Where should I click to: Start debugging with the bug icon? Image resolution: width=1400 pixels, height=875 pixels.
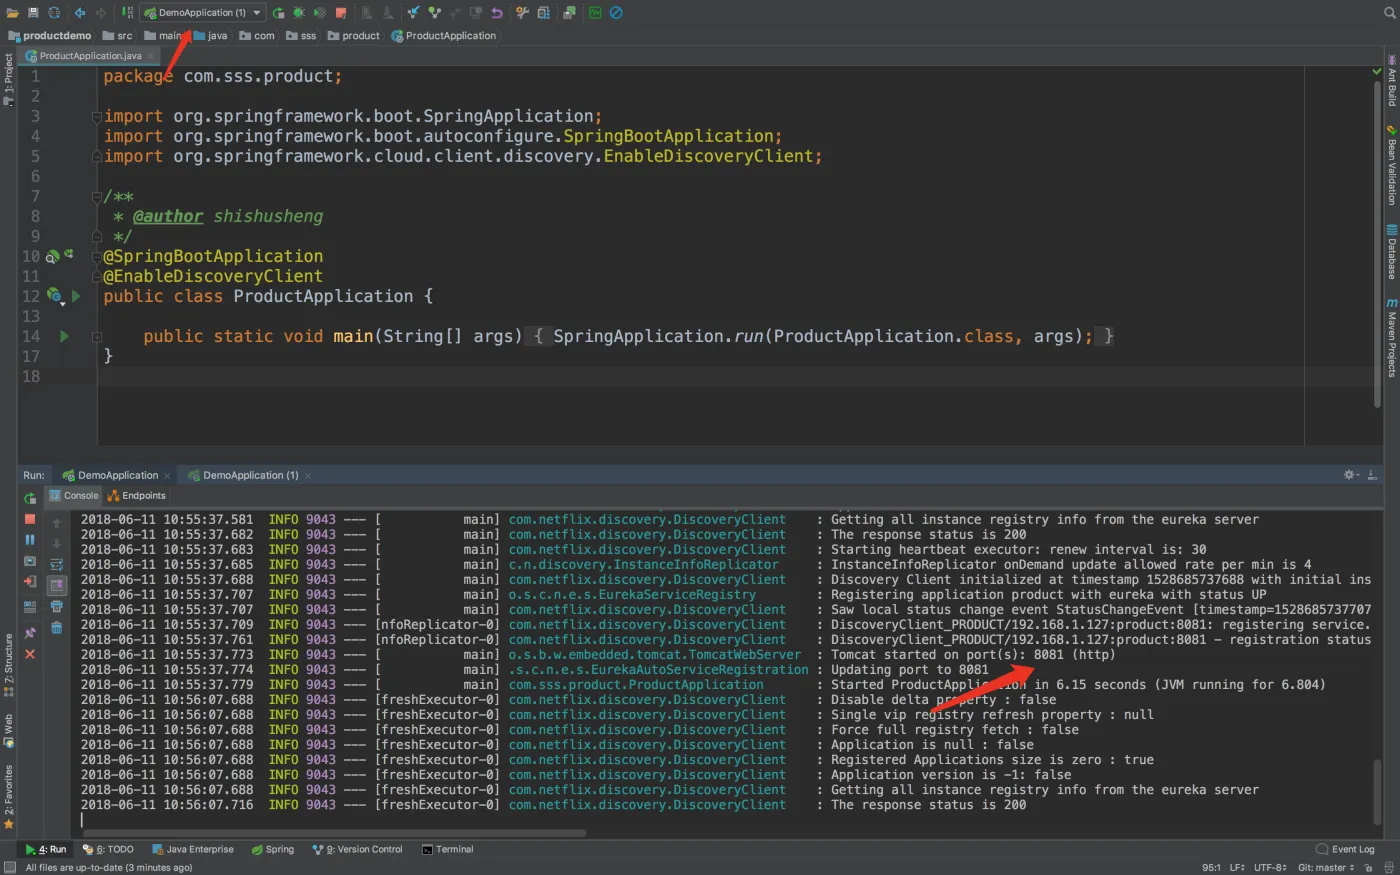pos(298,13)
